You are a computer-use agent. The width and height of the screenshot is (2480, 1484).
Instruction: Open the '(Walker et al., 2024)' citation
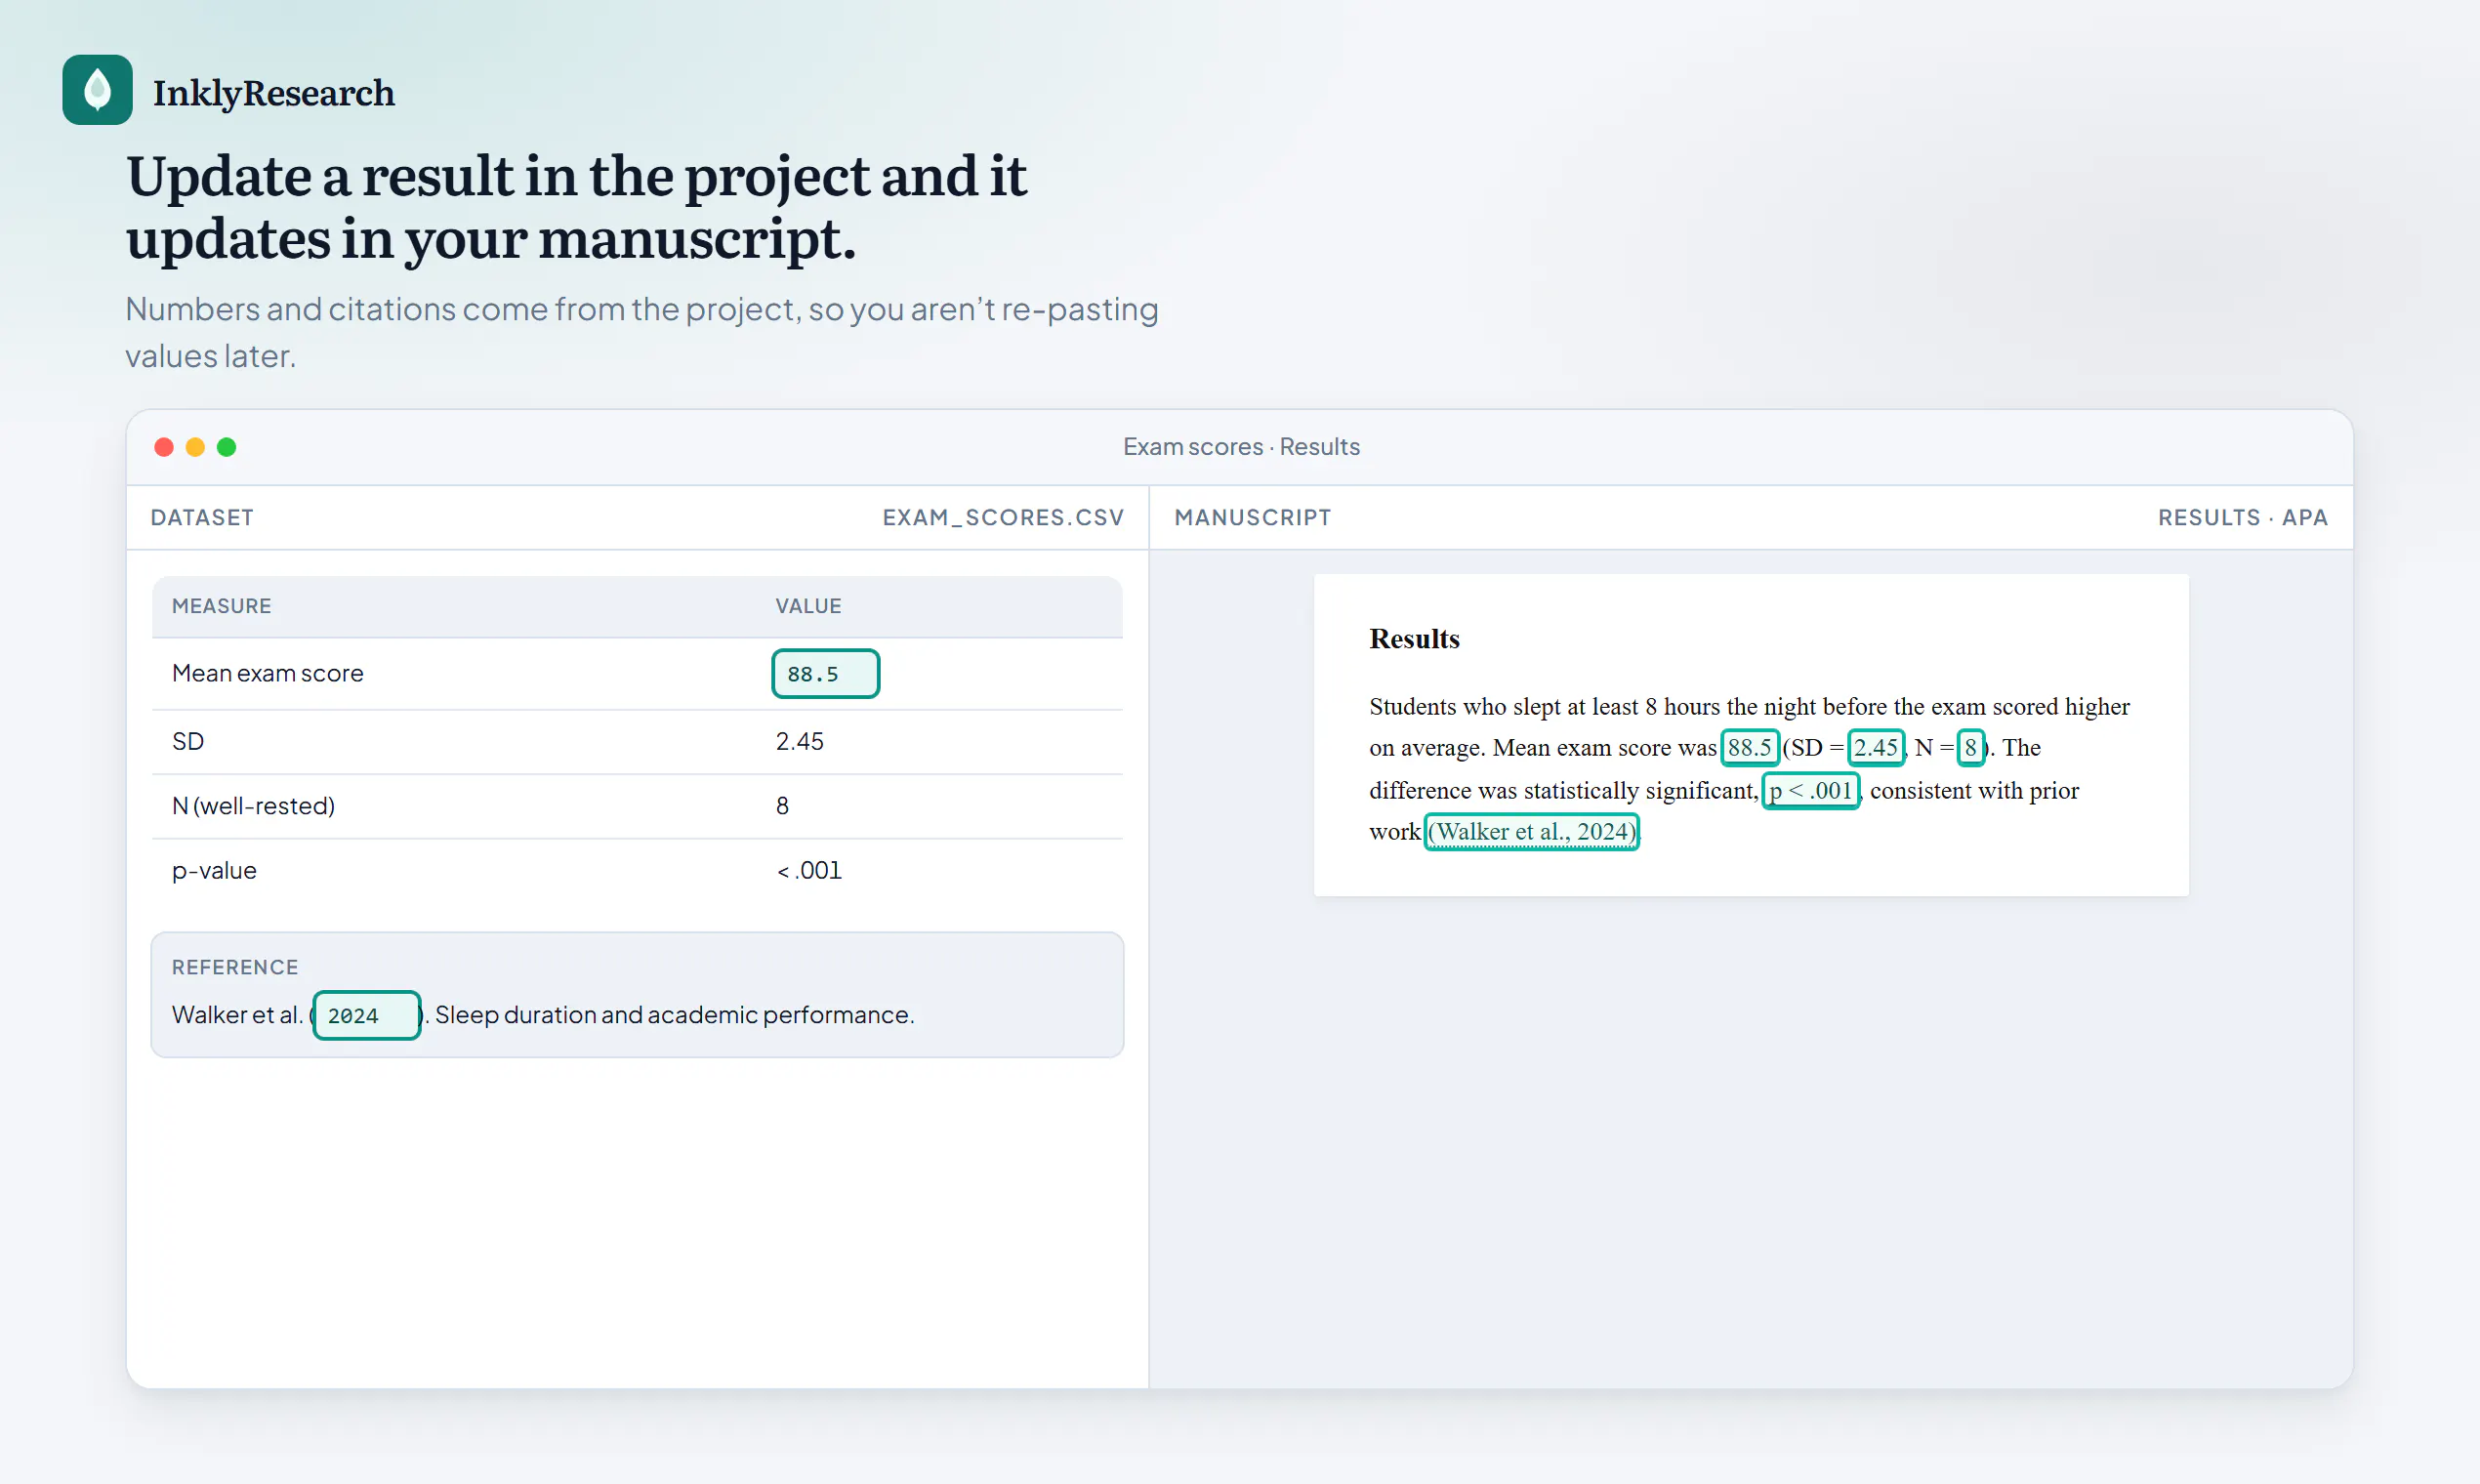1531,831
